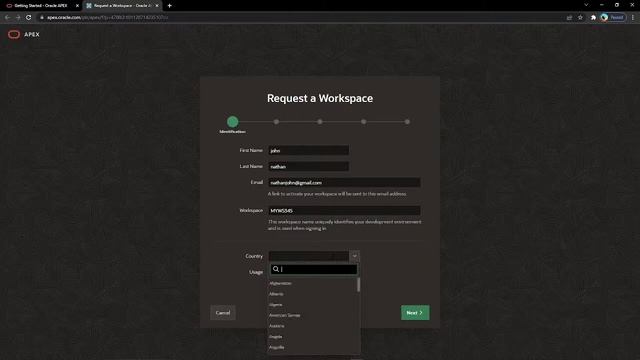Click the Country combo box field
This screenshot has height=360, width=640.
309,256
